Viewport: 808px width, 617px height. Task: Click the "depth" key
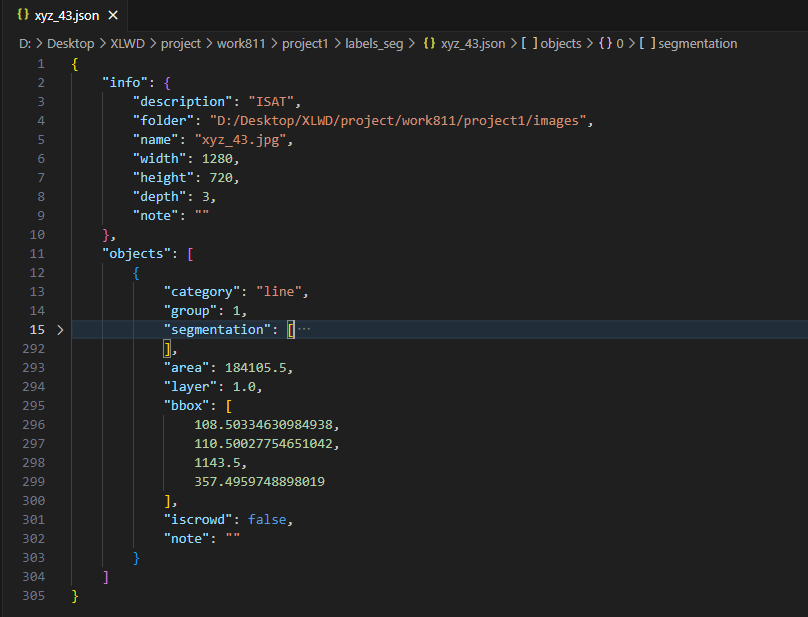pos(160,197)
